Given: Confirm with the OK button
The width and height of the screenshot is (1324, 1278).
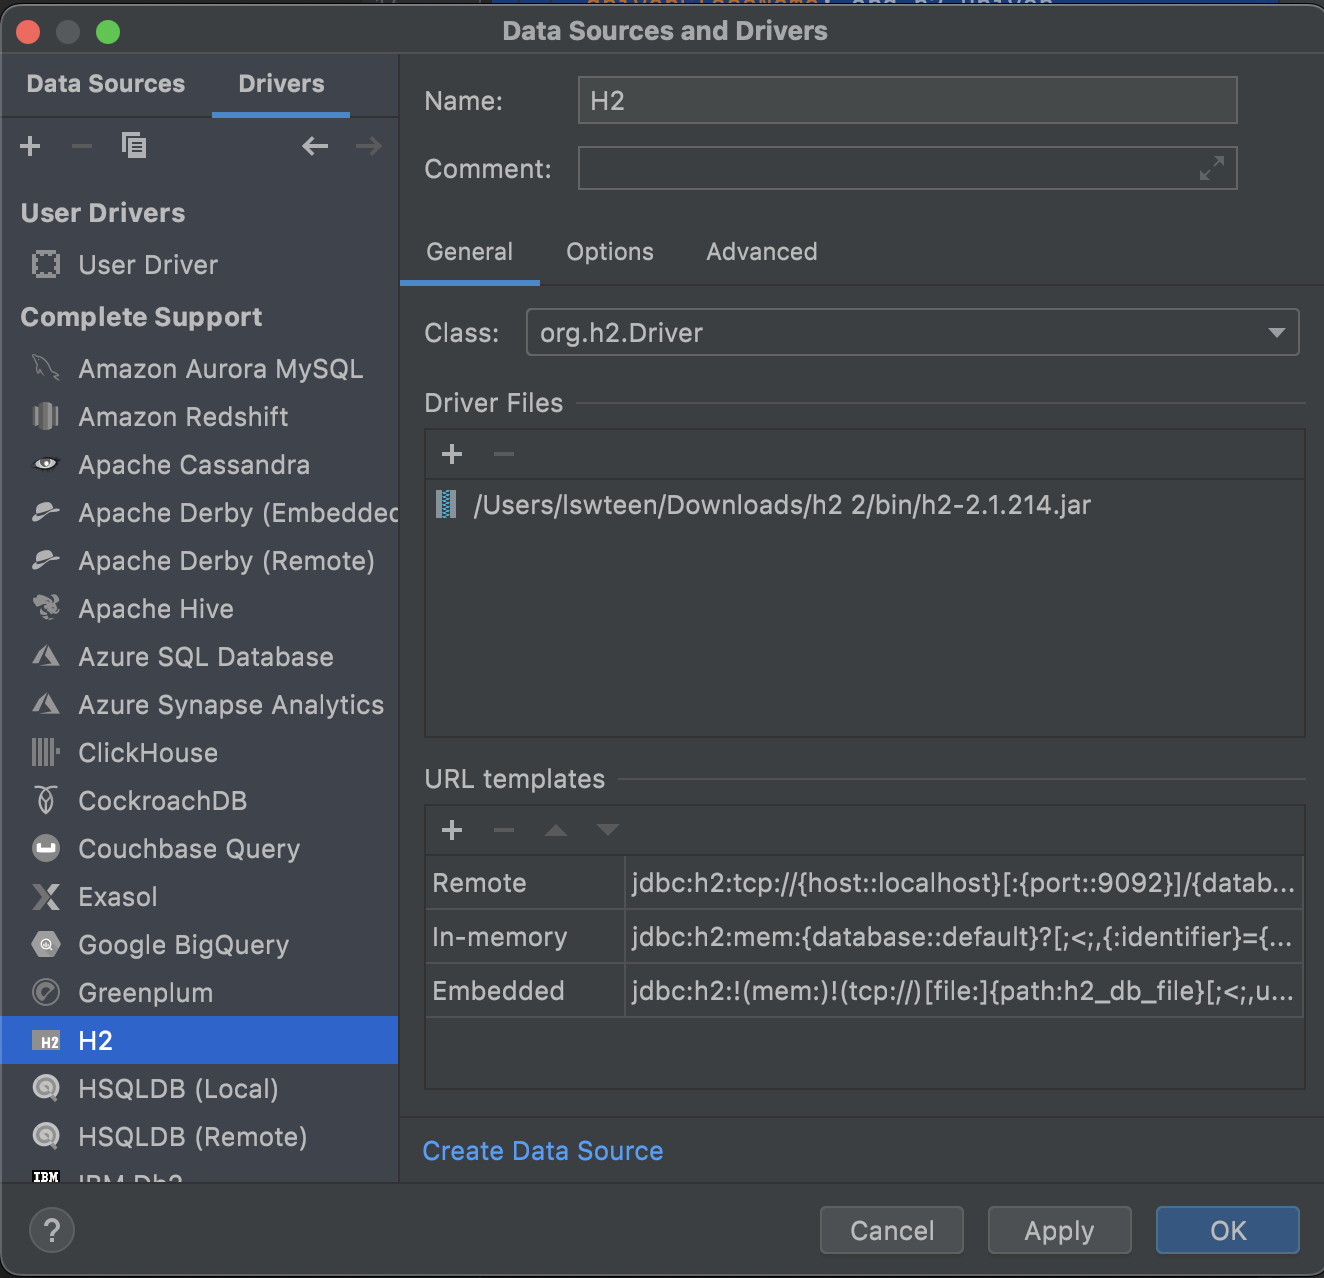Looking at the screenshot, I should (1228, 1230).
